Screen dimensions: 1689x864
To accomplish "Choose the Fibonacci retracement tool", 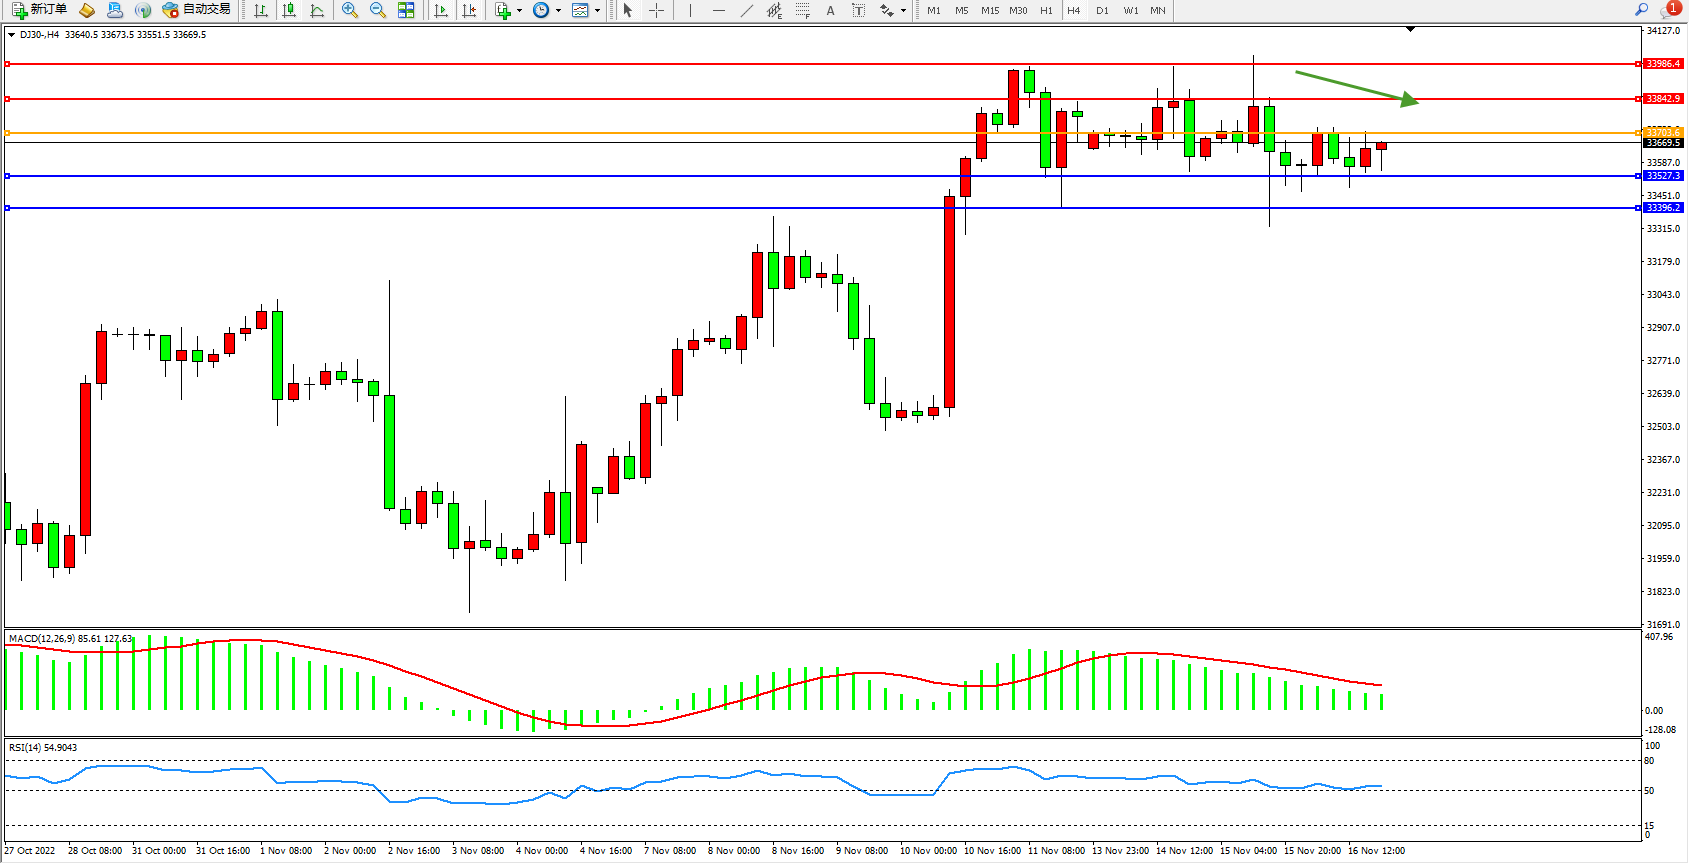I will [802, 10].
